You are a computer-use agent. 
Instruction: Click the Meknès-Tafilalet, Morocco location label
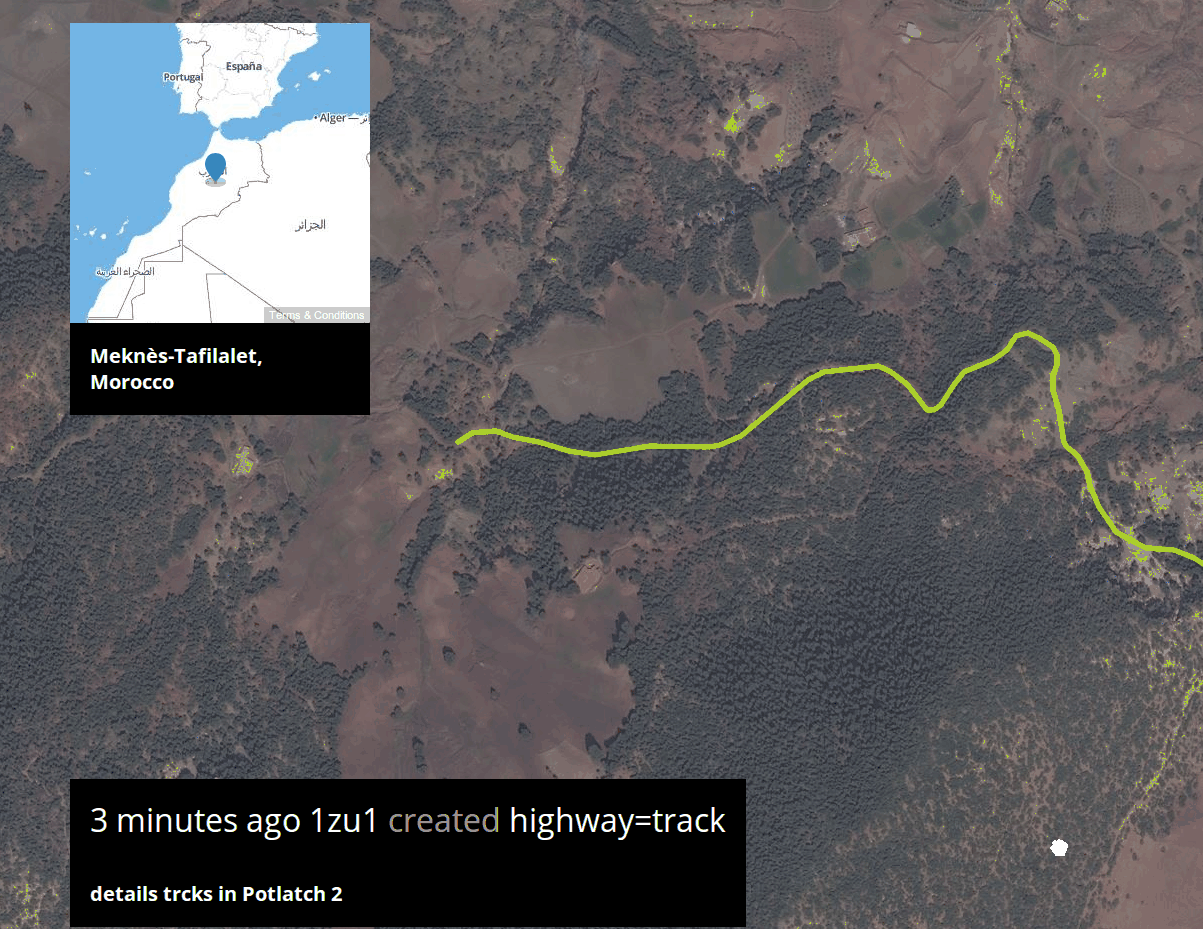pos(176,369)
